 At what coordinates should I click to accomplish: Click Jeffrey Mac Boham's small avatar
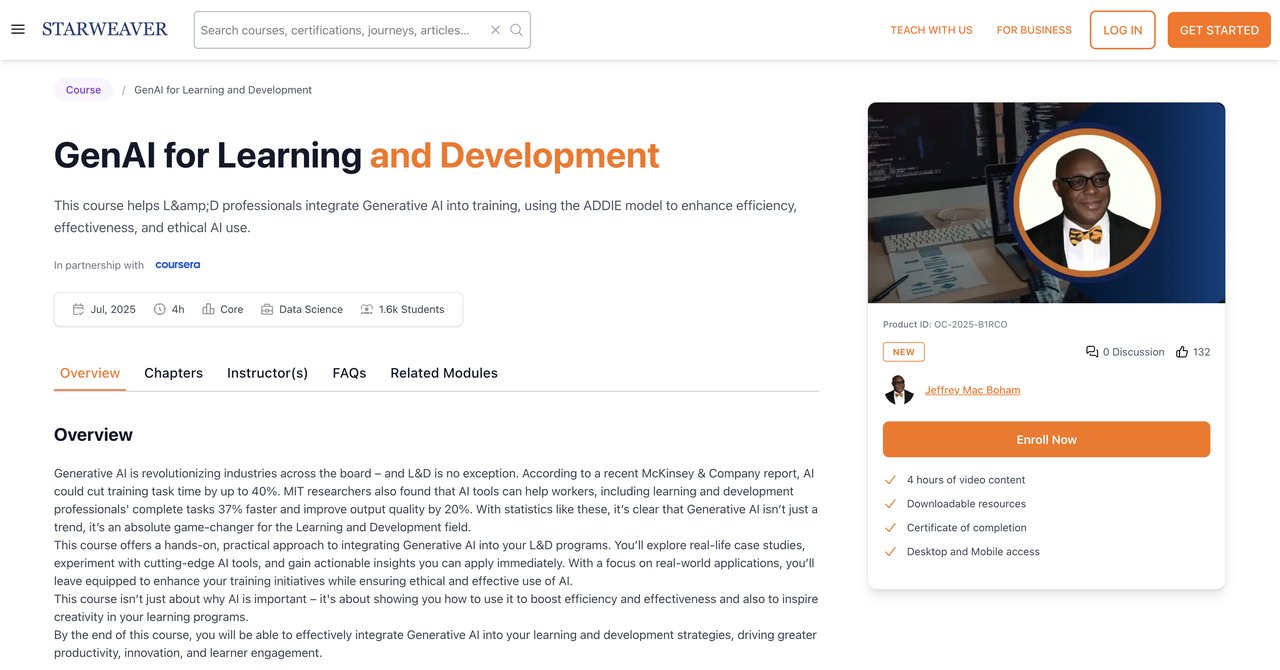pos(899,390)
